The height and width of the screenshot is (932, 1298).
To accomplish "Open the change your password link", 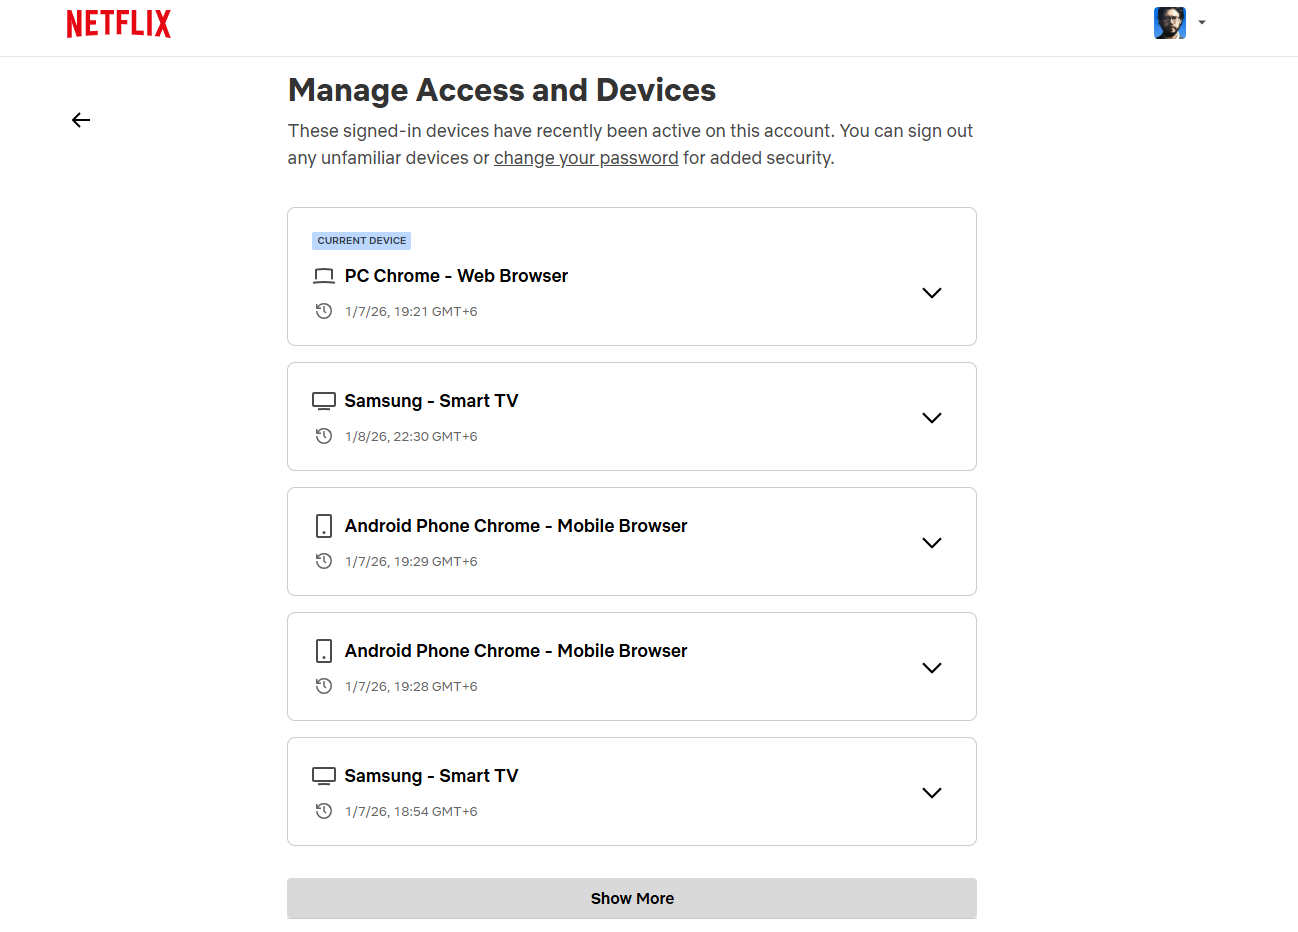I will (x=586, y=157).
